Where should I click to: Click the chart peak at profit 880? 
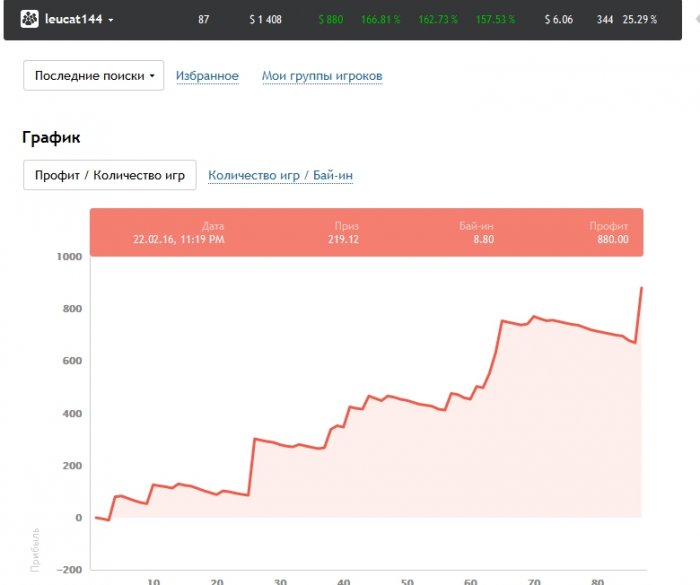[x=640, y=288]
